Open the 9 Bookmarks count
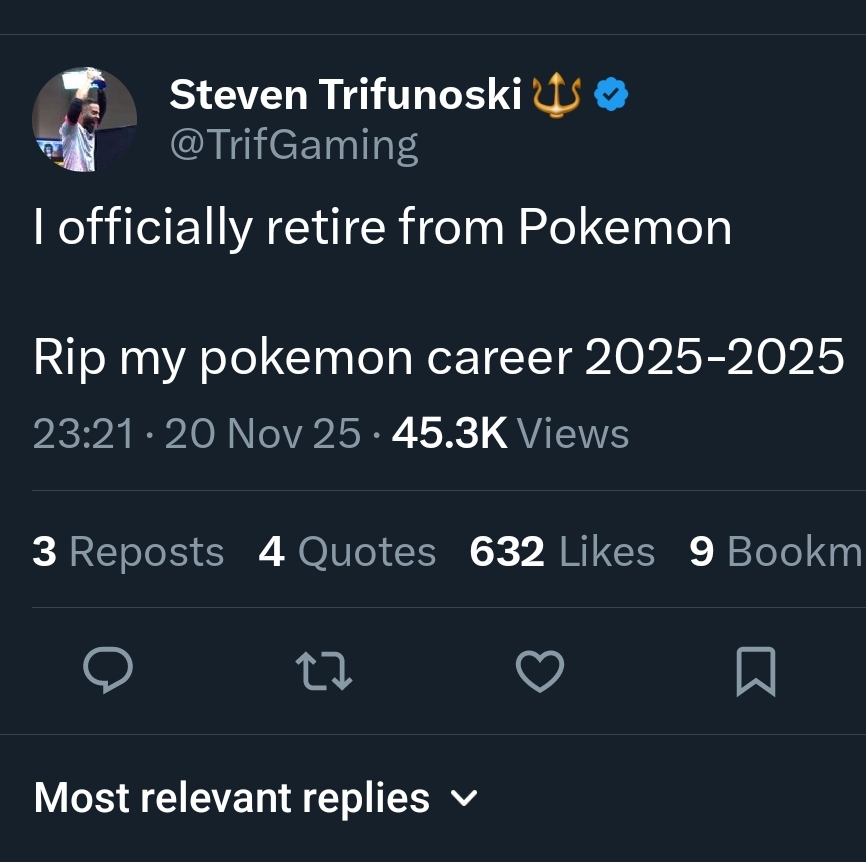Screen dimensions: 866x862 tap(775, 551)
